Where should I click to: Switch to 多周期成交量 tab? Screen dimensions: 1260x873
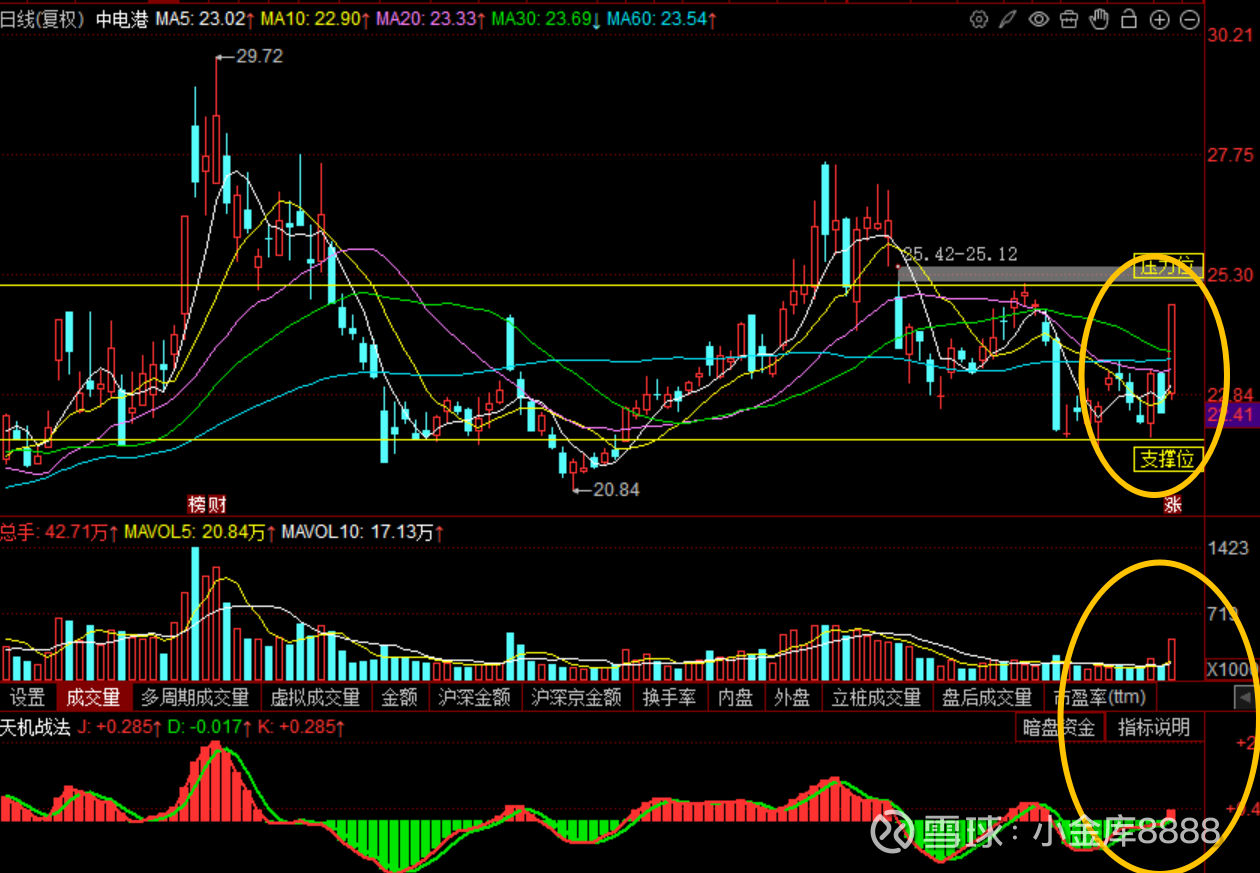pos(195,697)
